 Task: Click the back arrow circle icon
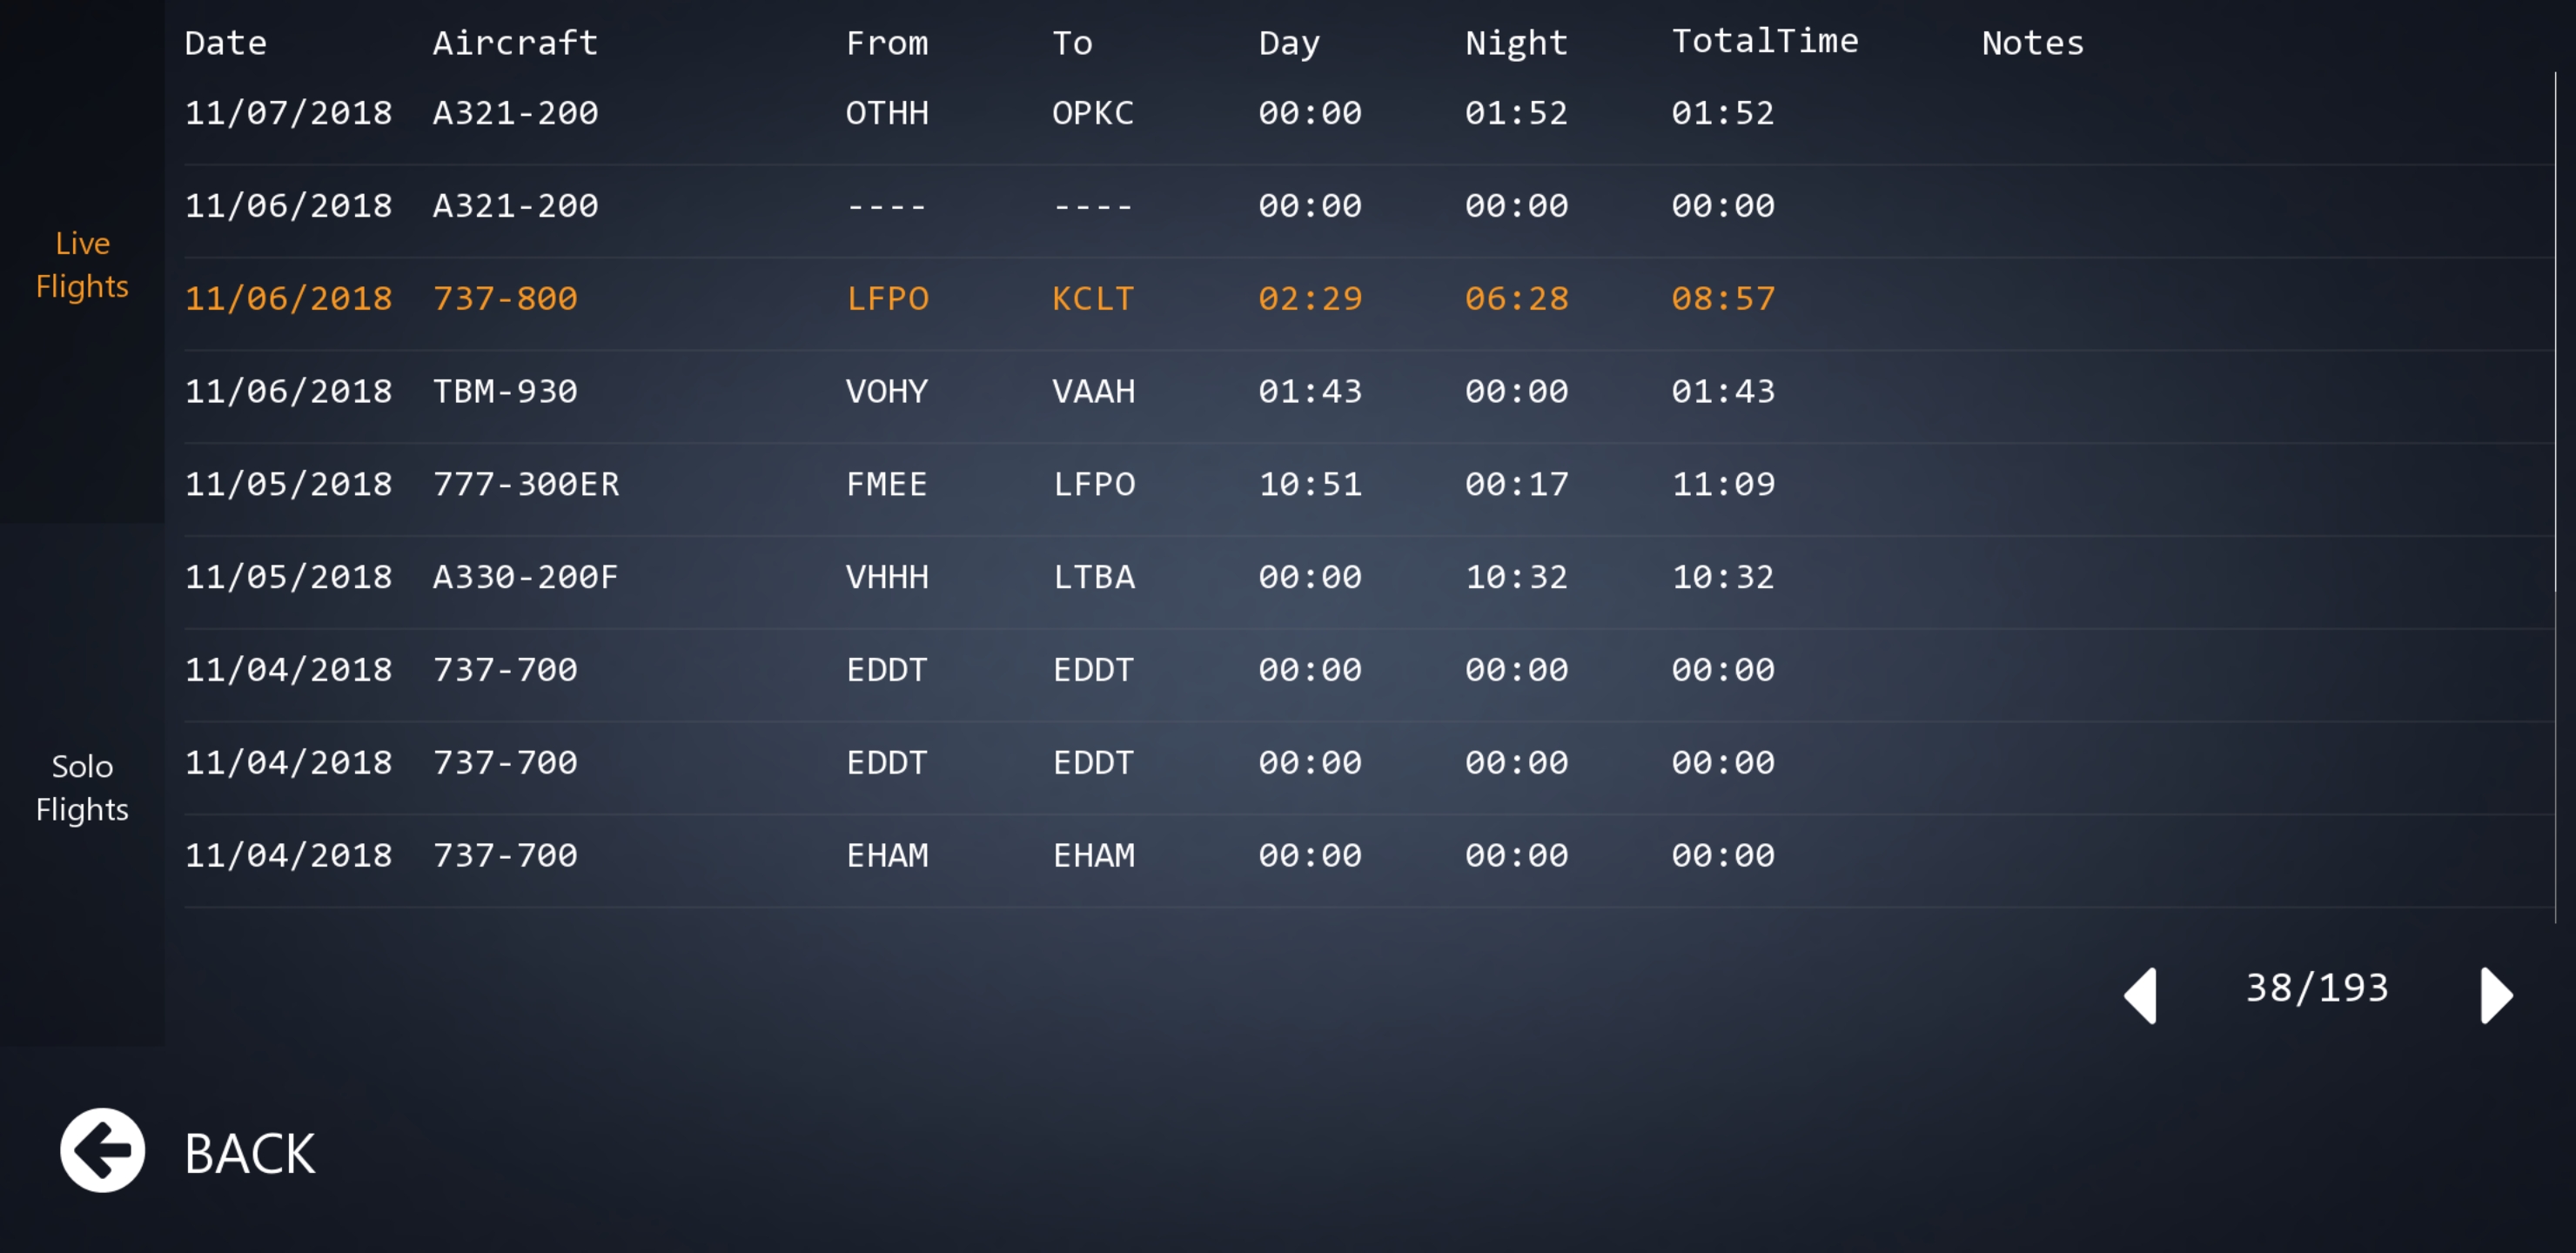[102, 1150]
